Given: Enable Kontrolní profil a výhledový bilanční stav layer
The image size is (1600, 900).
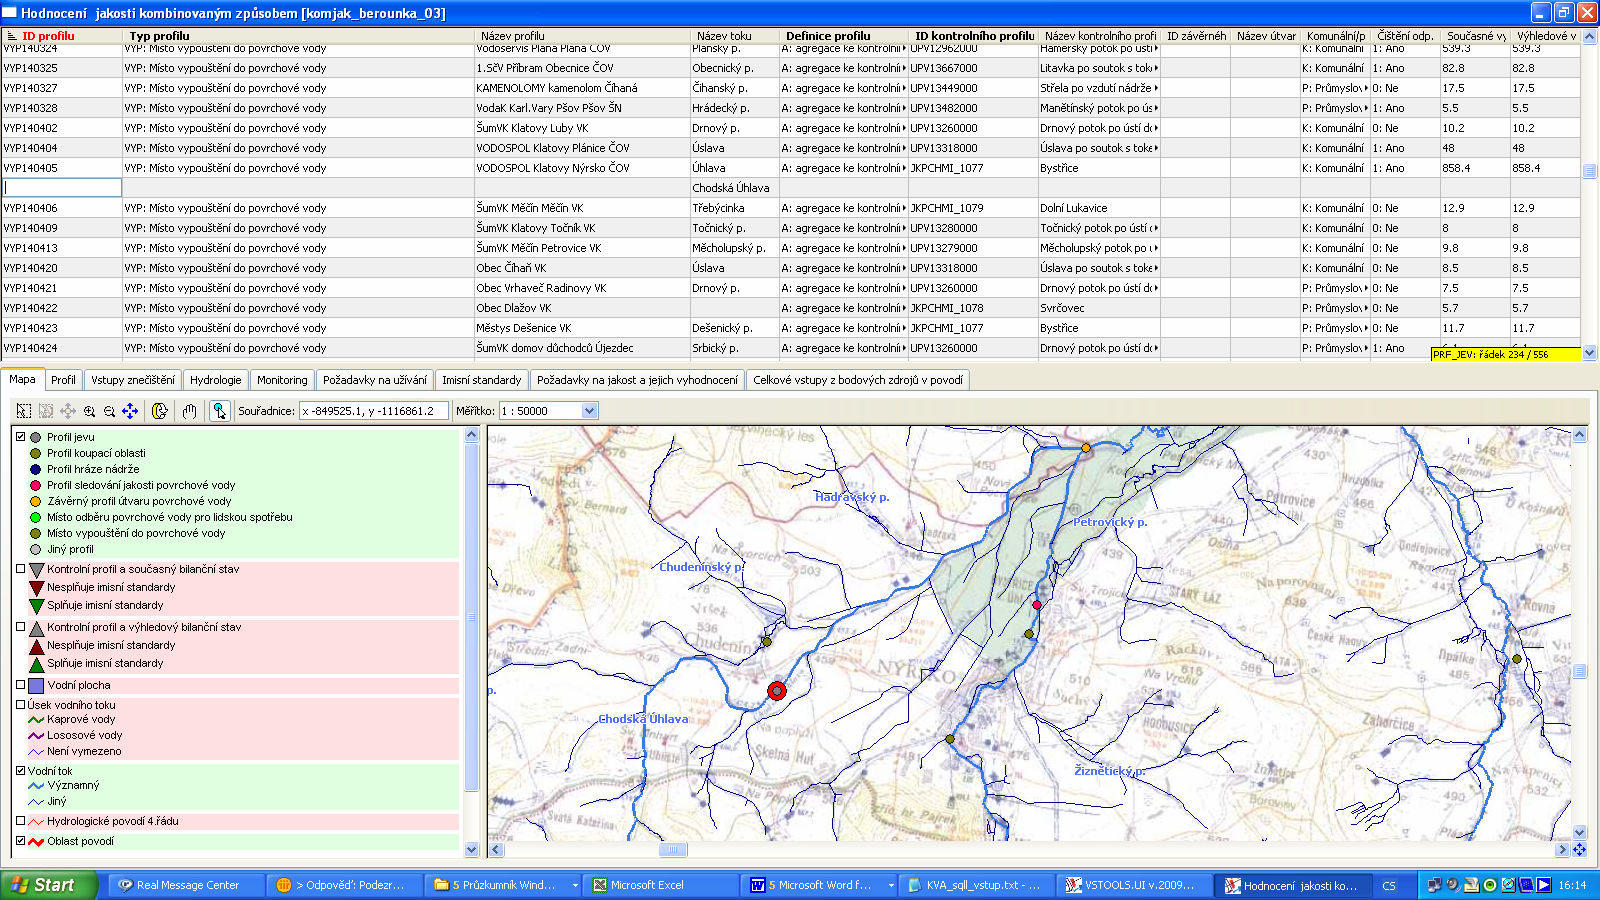Looking at the screenshot, I should 20,627.
